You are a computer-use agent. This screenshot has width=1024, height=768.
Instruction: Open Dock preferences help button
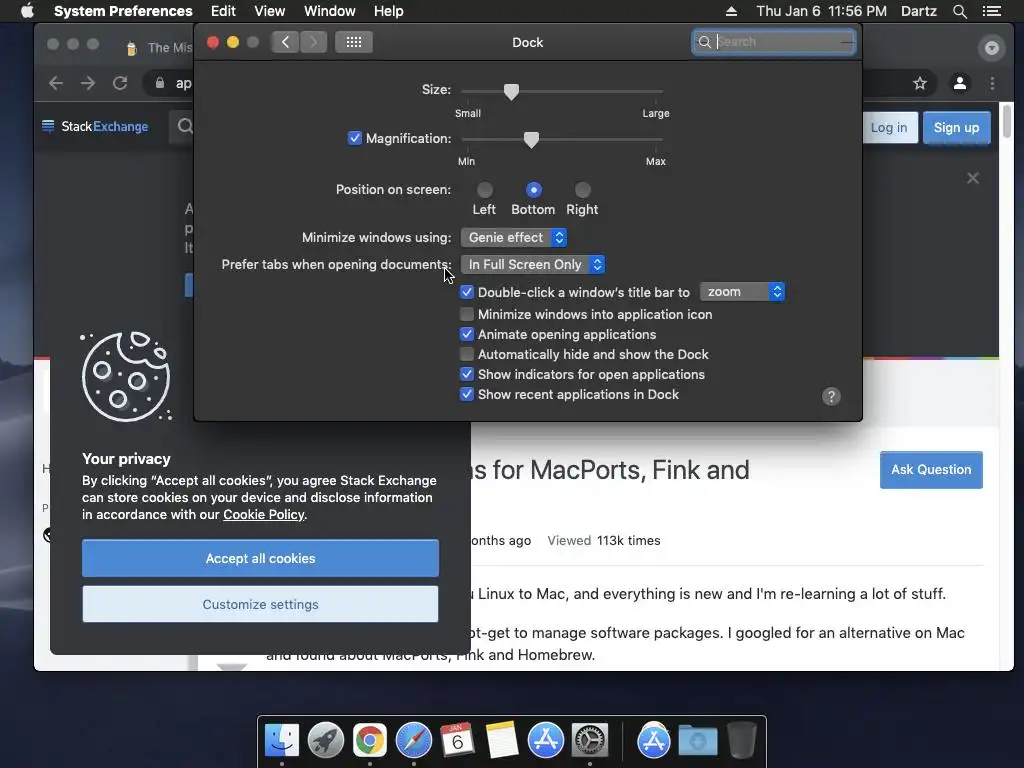click(831, 396)
